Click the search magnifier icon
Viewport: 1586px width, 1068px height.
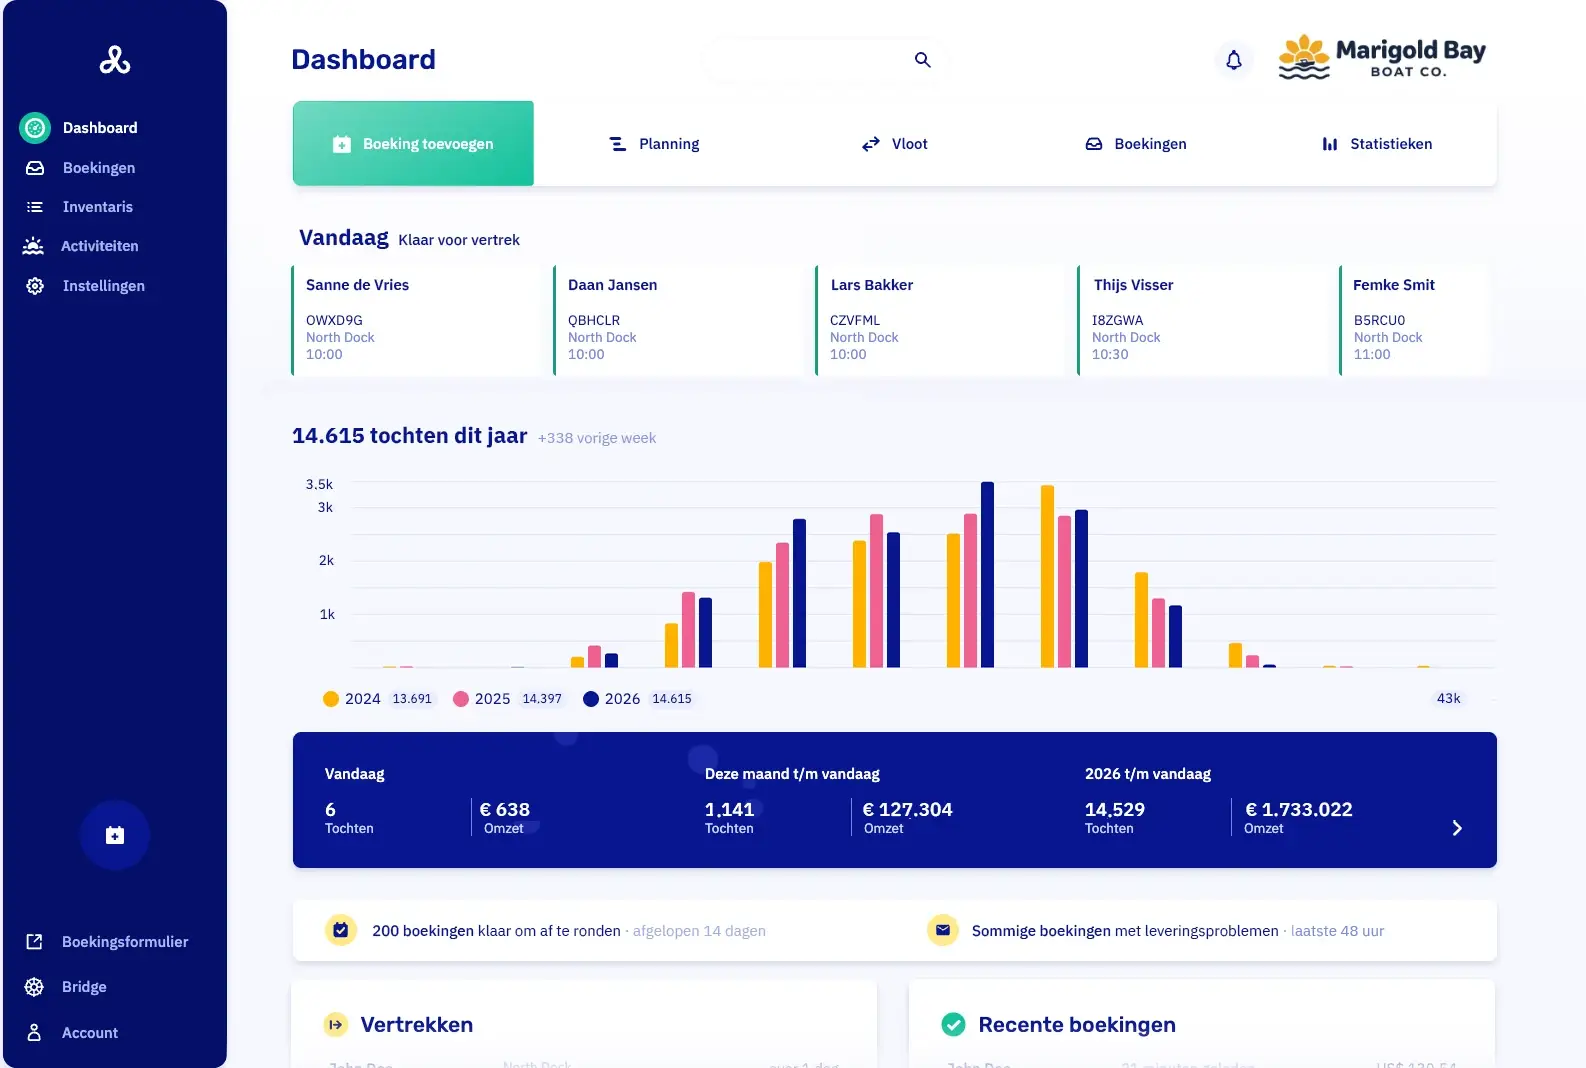click(x=922, y=60)
